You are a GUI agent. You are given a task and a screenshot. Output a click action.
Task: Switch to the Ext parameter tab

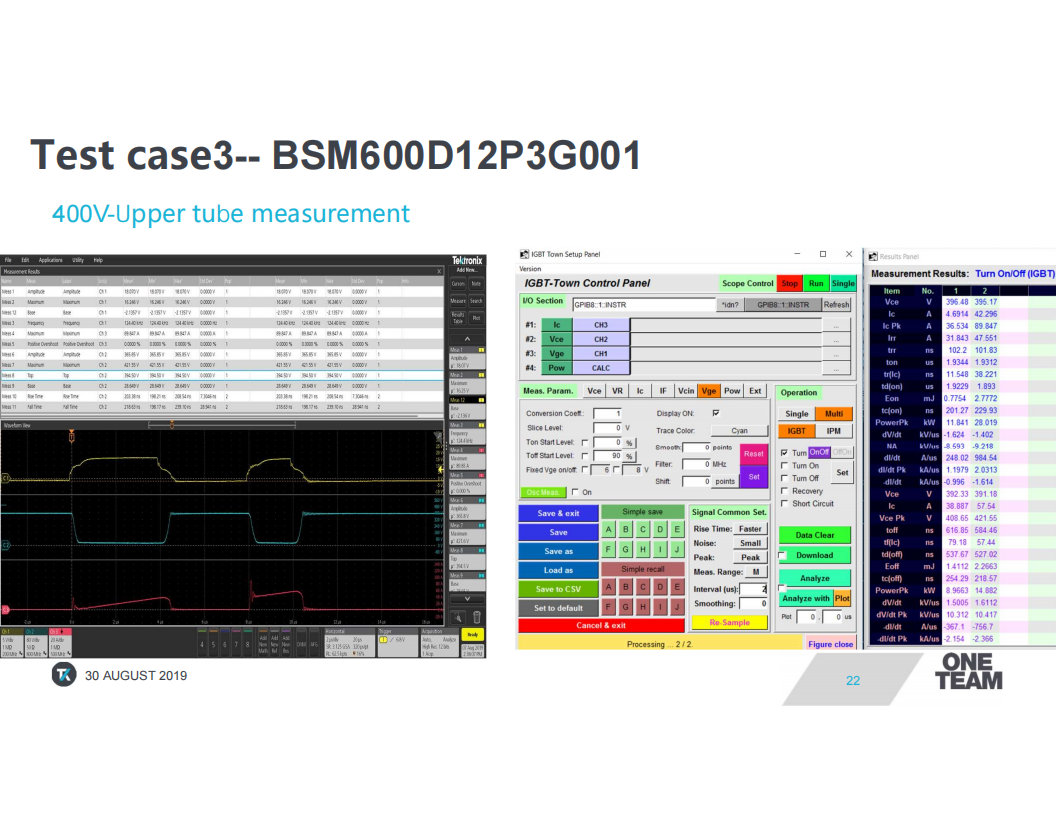pyautogui.click(x=756, y=390)
